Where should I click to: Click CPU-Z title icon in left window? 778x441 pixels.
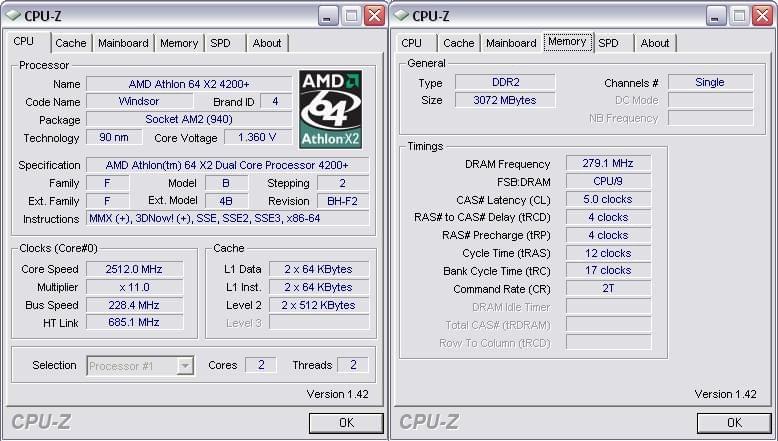(x=12, y=15)
